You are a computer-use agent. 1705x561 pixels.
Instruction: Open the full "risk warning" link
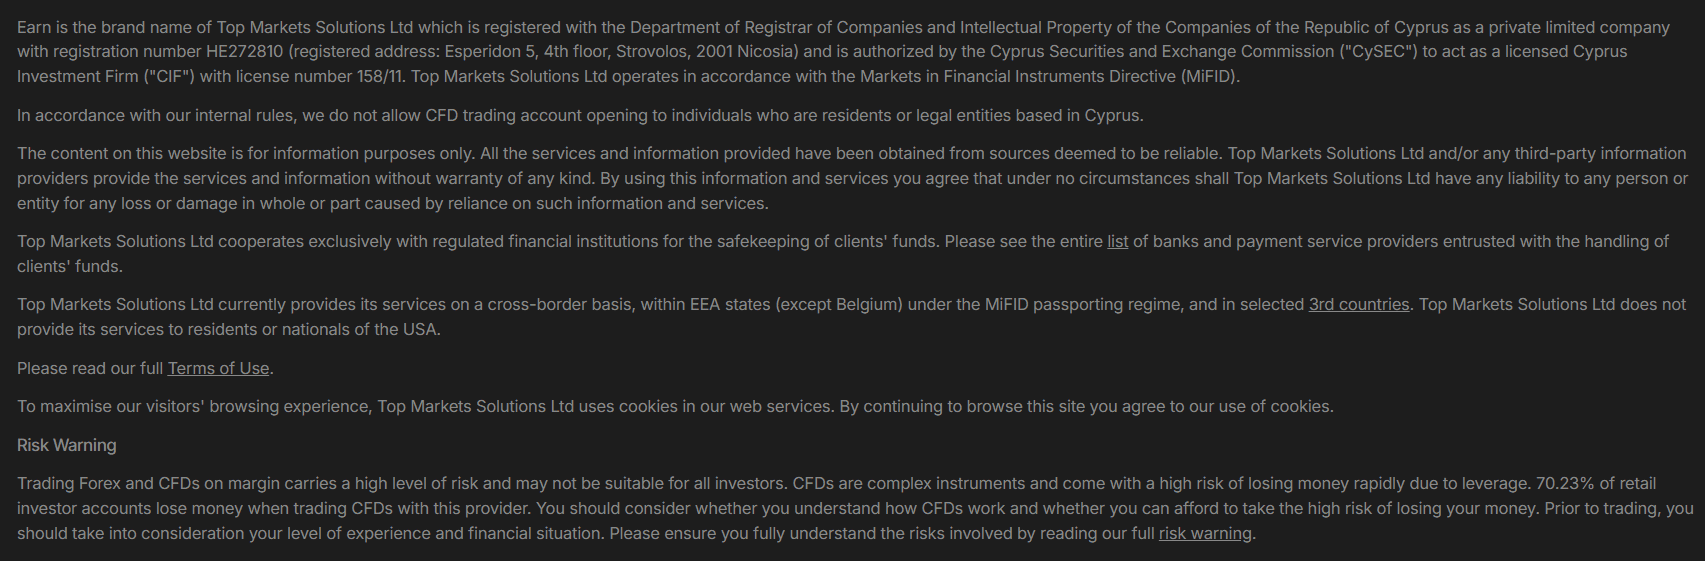(x=1204, y=534)
